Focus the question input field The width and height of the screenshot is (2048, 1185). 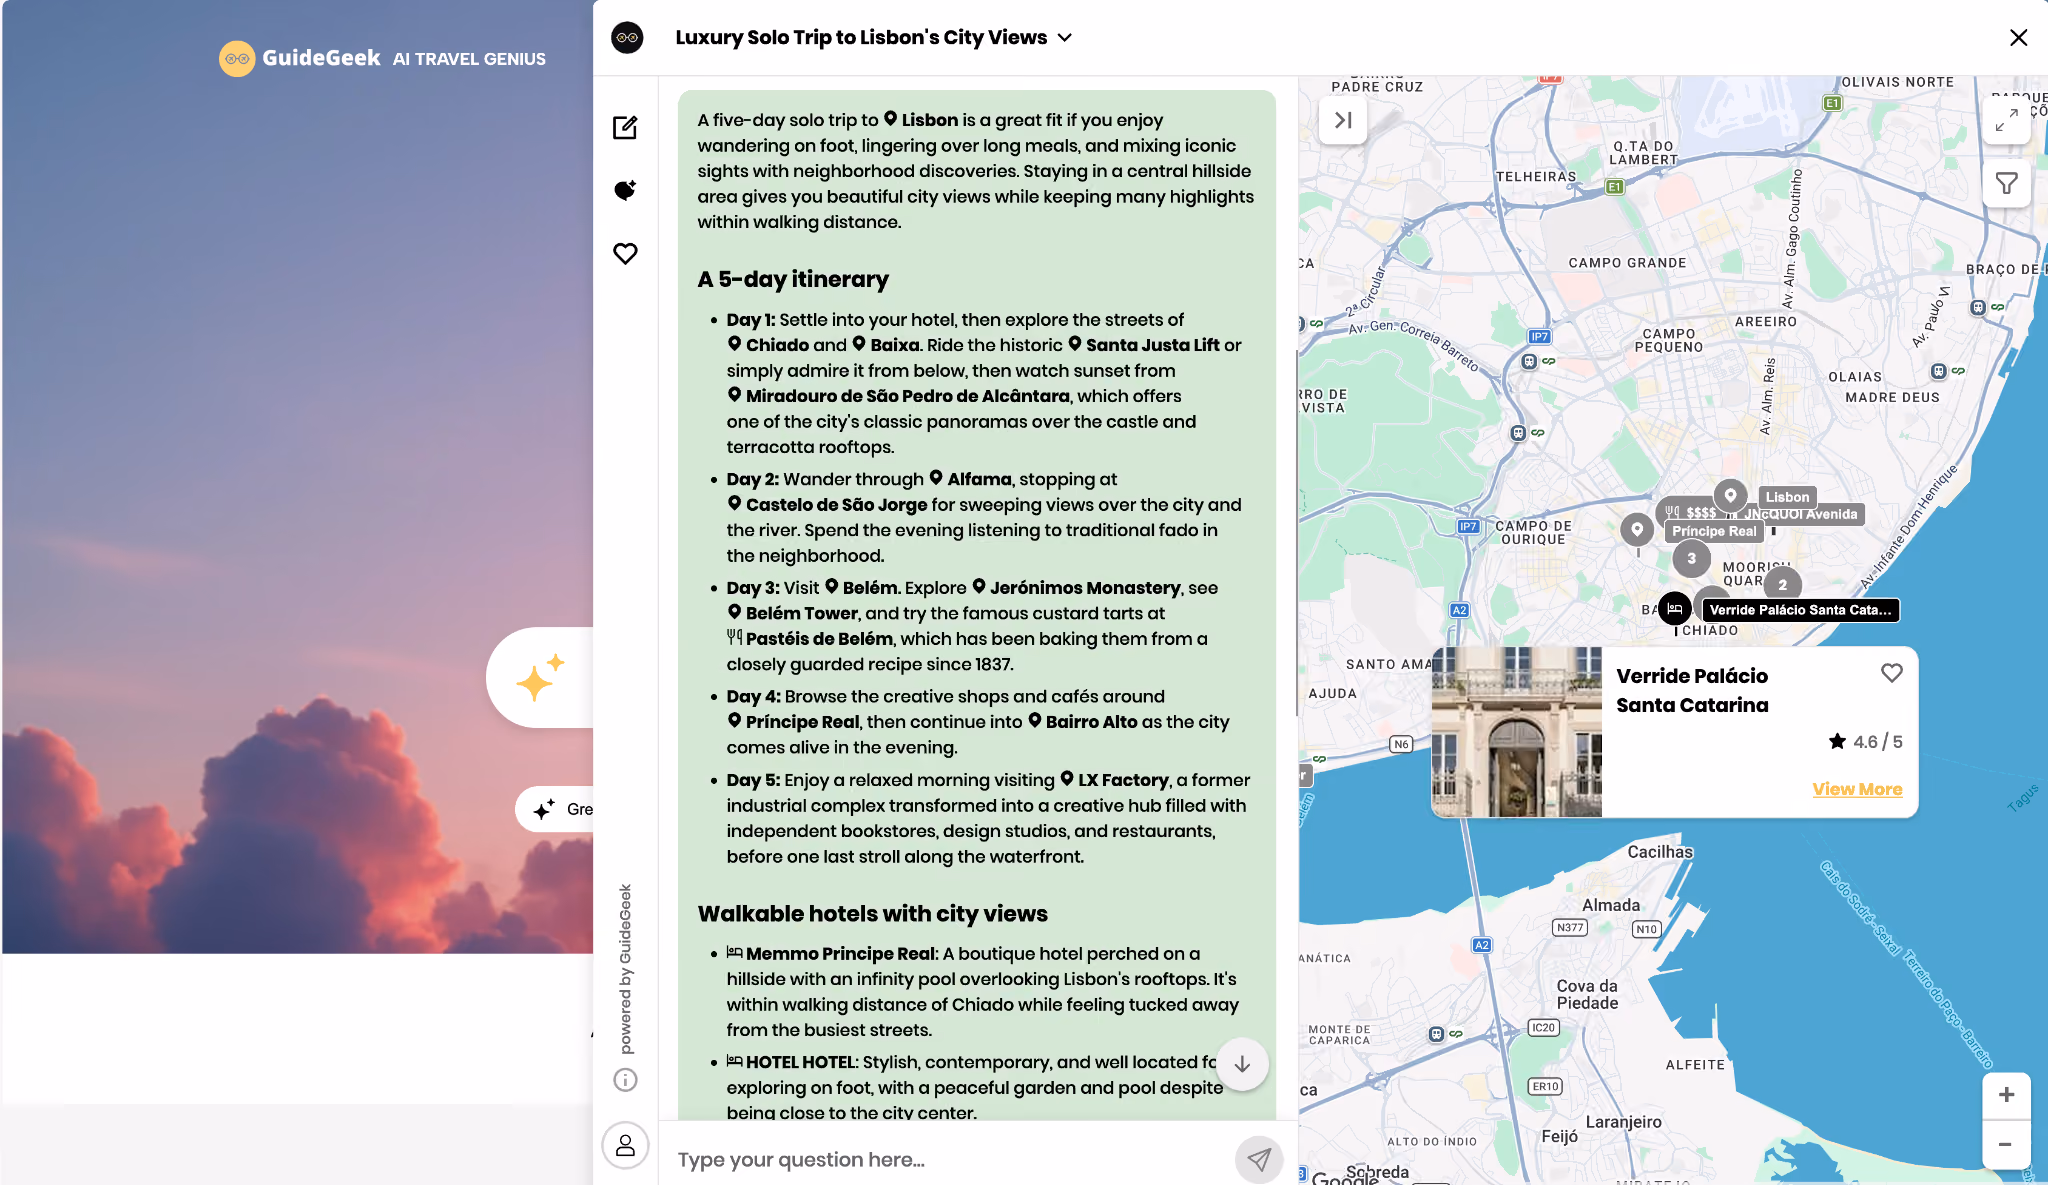pyautogui.click(x=947, y=1159)
